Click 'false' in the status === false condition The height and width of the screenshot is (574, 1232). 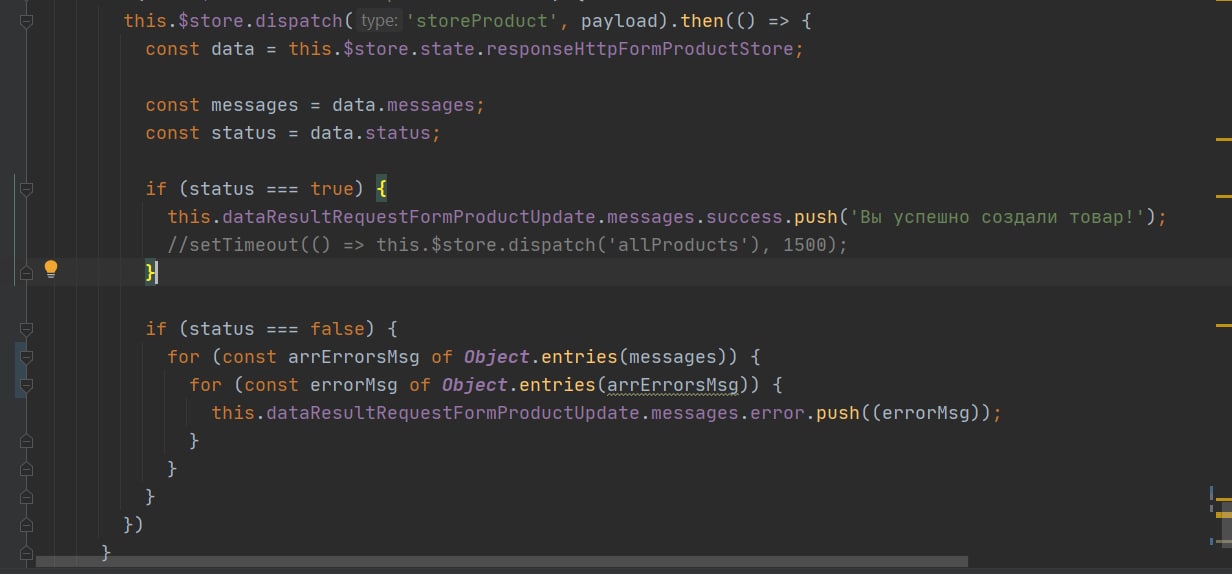point(336,328)
